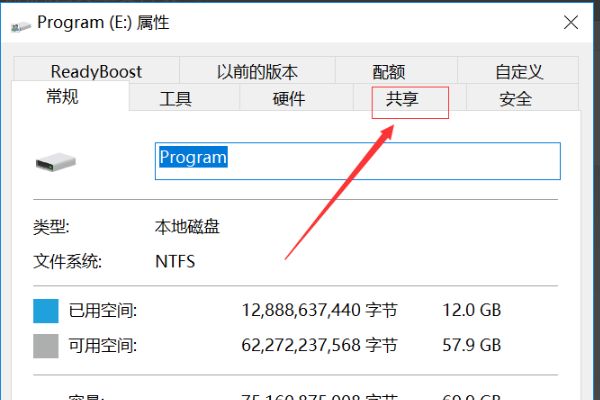Click the 文件系统 label
The height and width of the screenshot is (400, 600).
tap(67, 262)
